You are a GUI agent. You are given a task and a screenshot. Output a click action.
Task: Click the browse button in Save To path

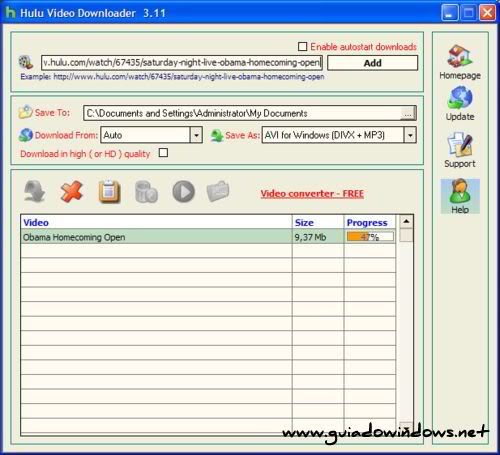[x=408, y=113]
